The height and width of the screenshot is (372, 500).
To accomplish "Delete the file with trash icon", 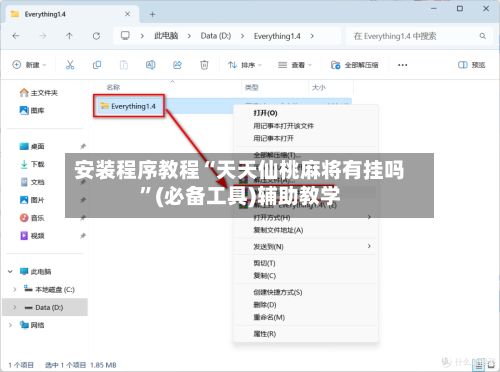I will click(x=204, y=65).
